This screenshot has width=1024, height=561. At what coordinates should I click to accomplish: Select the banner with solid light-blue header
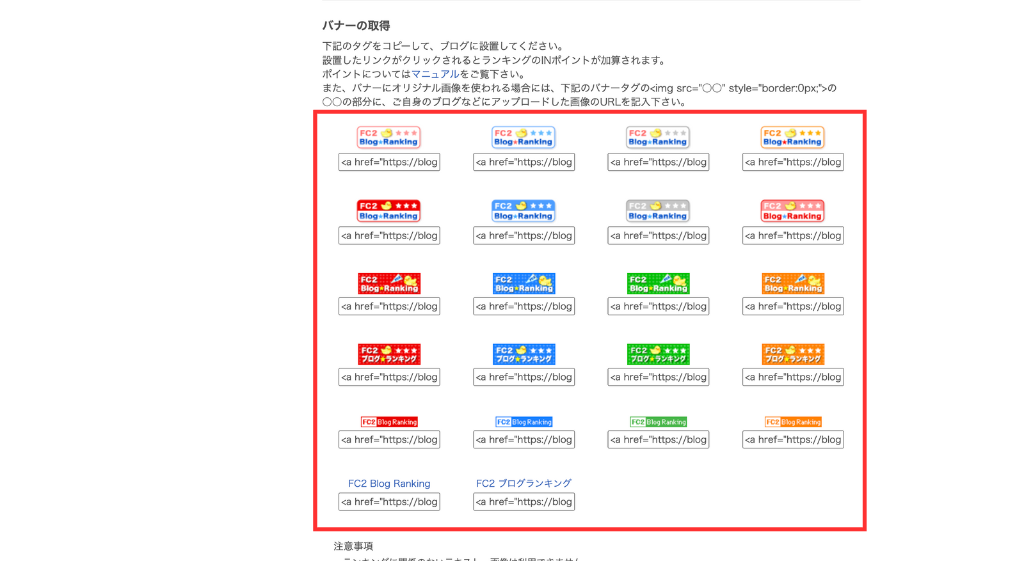524,211
